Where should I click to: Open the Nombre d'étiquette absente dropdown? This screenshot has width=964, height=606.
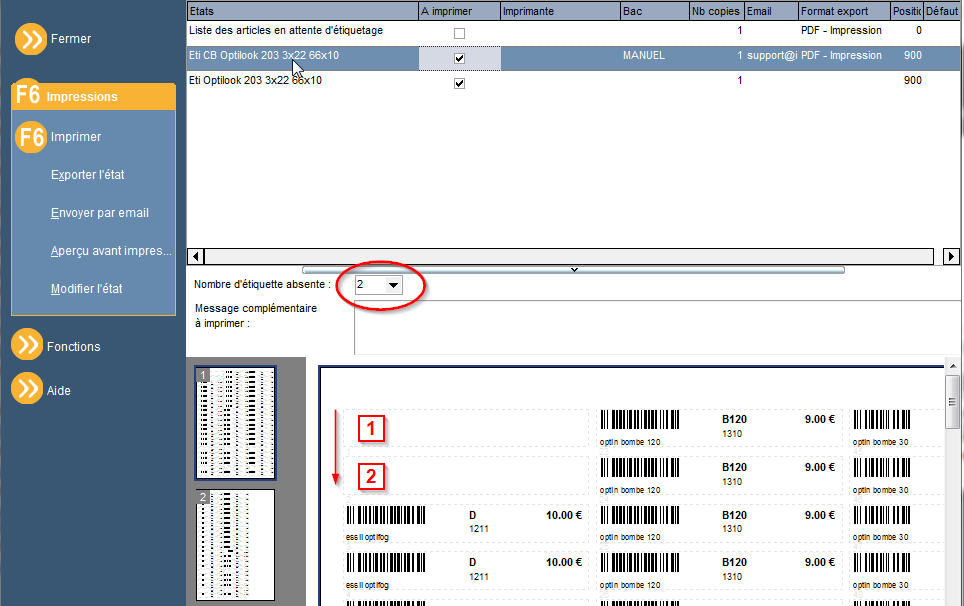point(393,285)
